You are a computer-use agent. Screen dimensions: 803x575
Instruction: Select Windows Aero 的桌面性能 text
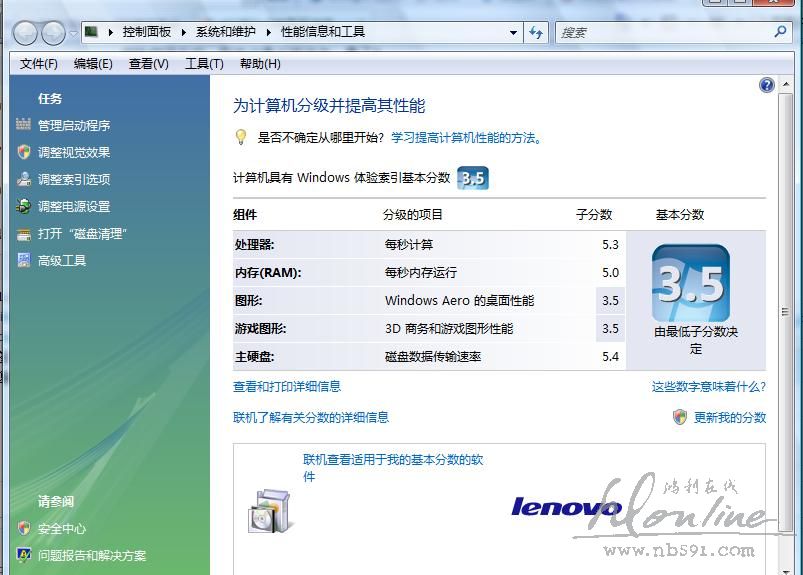tap(459, 301)
